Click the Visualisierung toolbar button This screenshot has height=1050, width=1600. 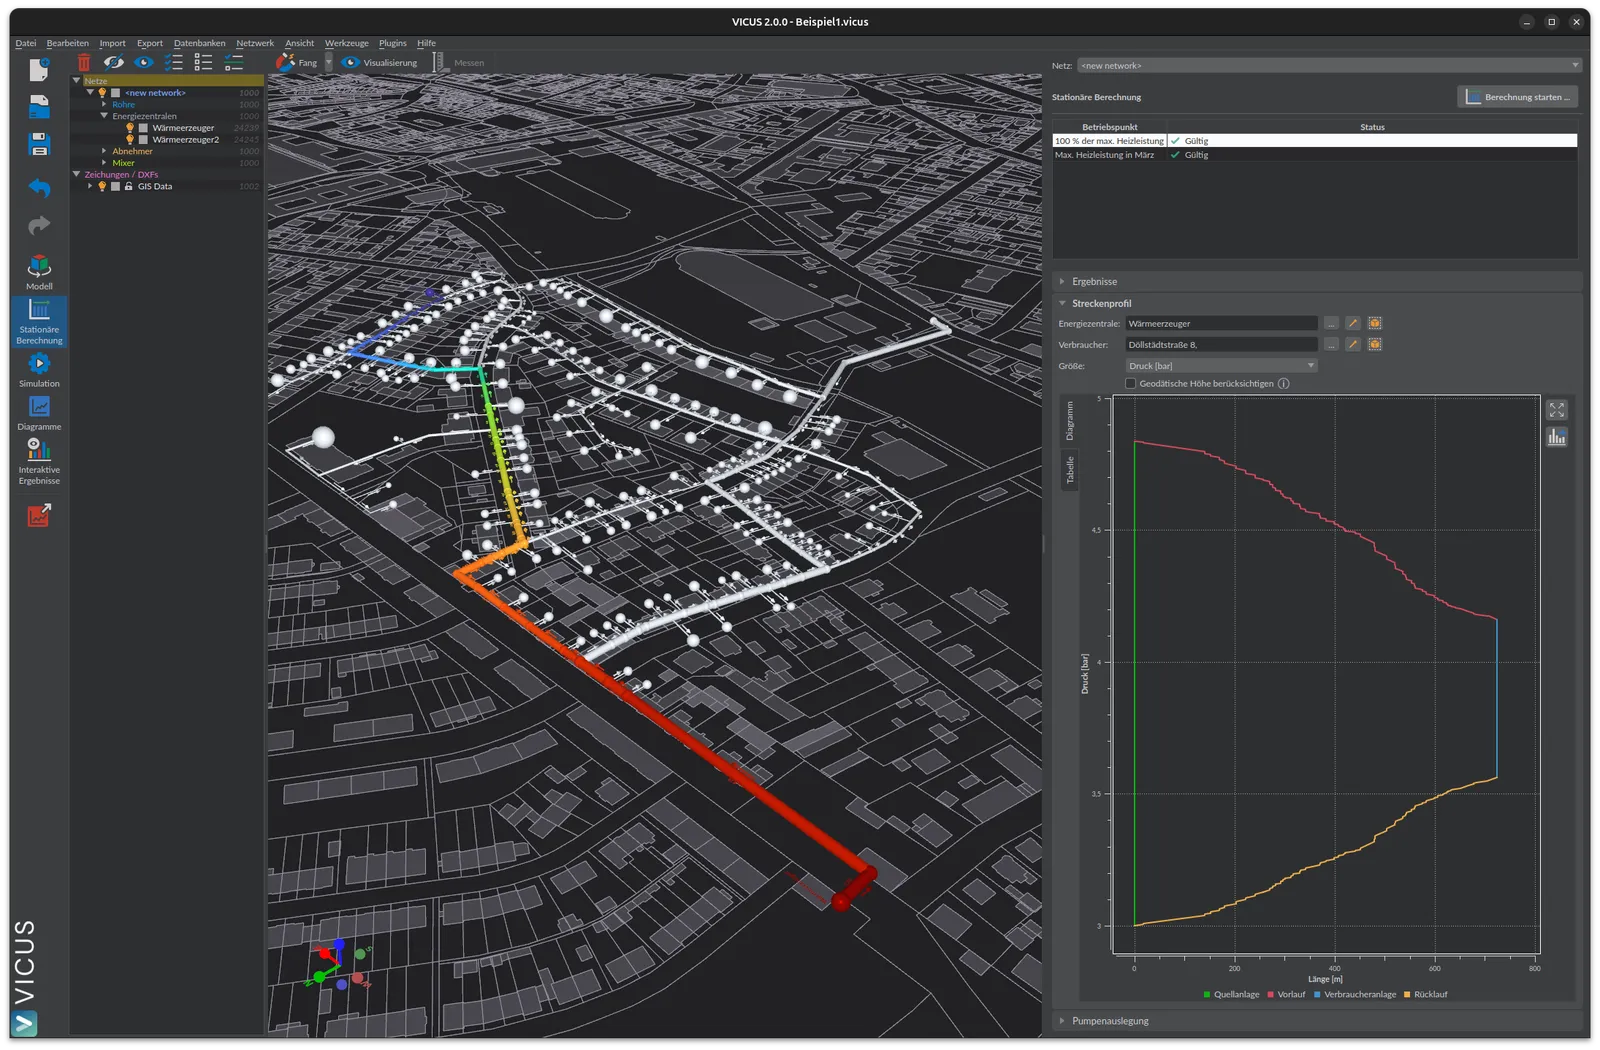pos(379,62)
